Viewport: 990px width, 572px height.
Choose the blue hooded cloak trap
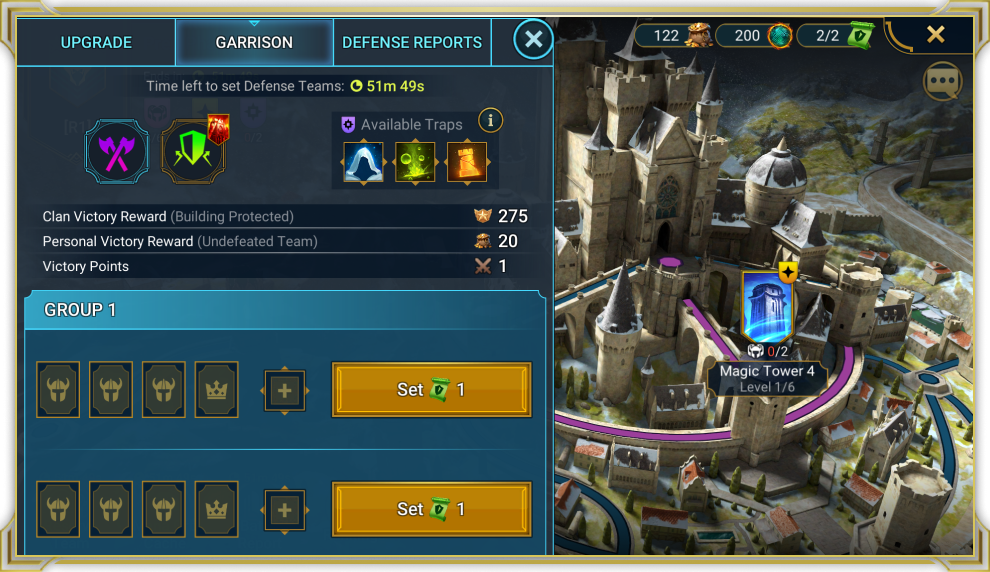pyautogui.click(x=363, y=162)
